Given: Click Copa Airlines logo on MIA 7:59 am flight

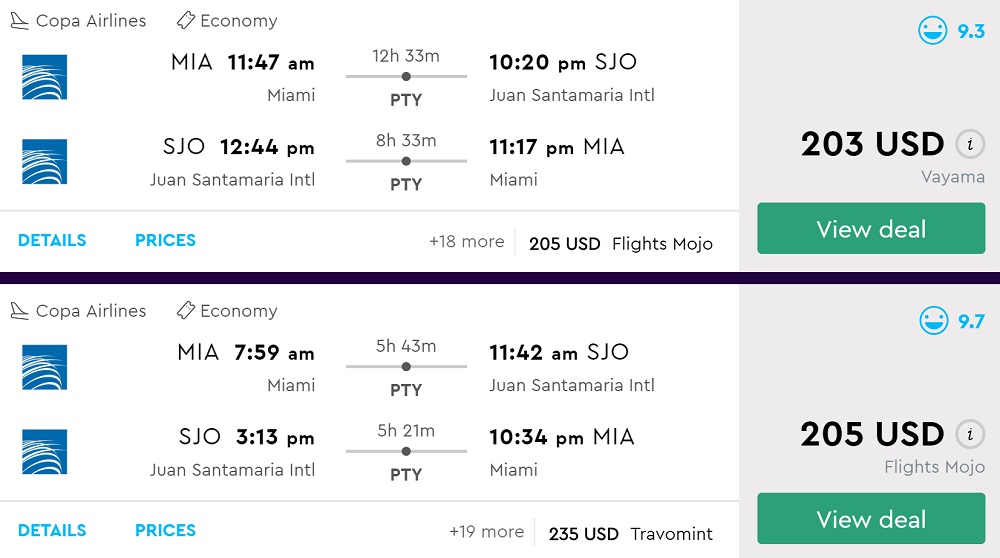Looking at the screenshot, I should 44,367.
